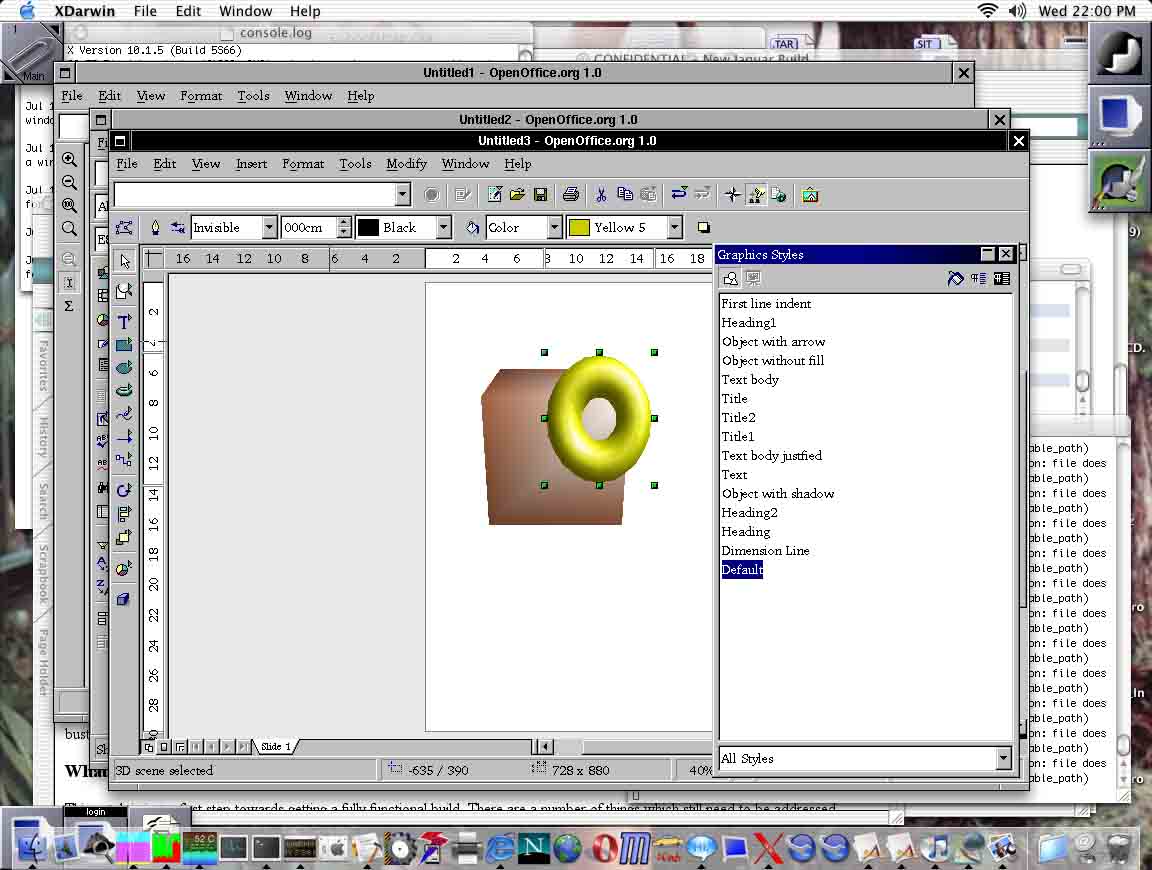Select the Ellipse tool
1152x870 pixels.
coord(124,367)
